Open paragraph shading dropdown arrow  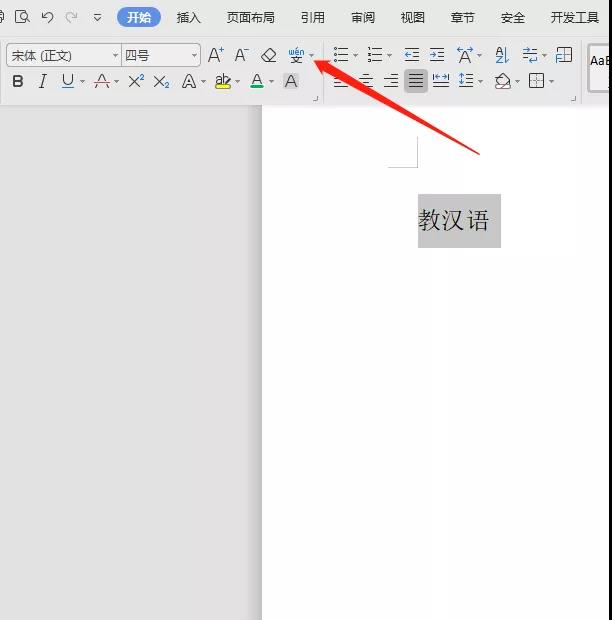[x=518, y=81]
